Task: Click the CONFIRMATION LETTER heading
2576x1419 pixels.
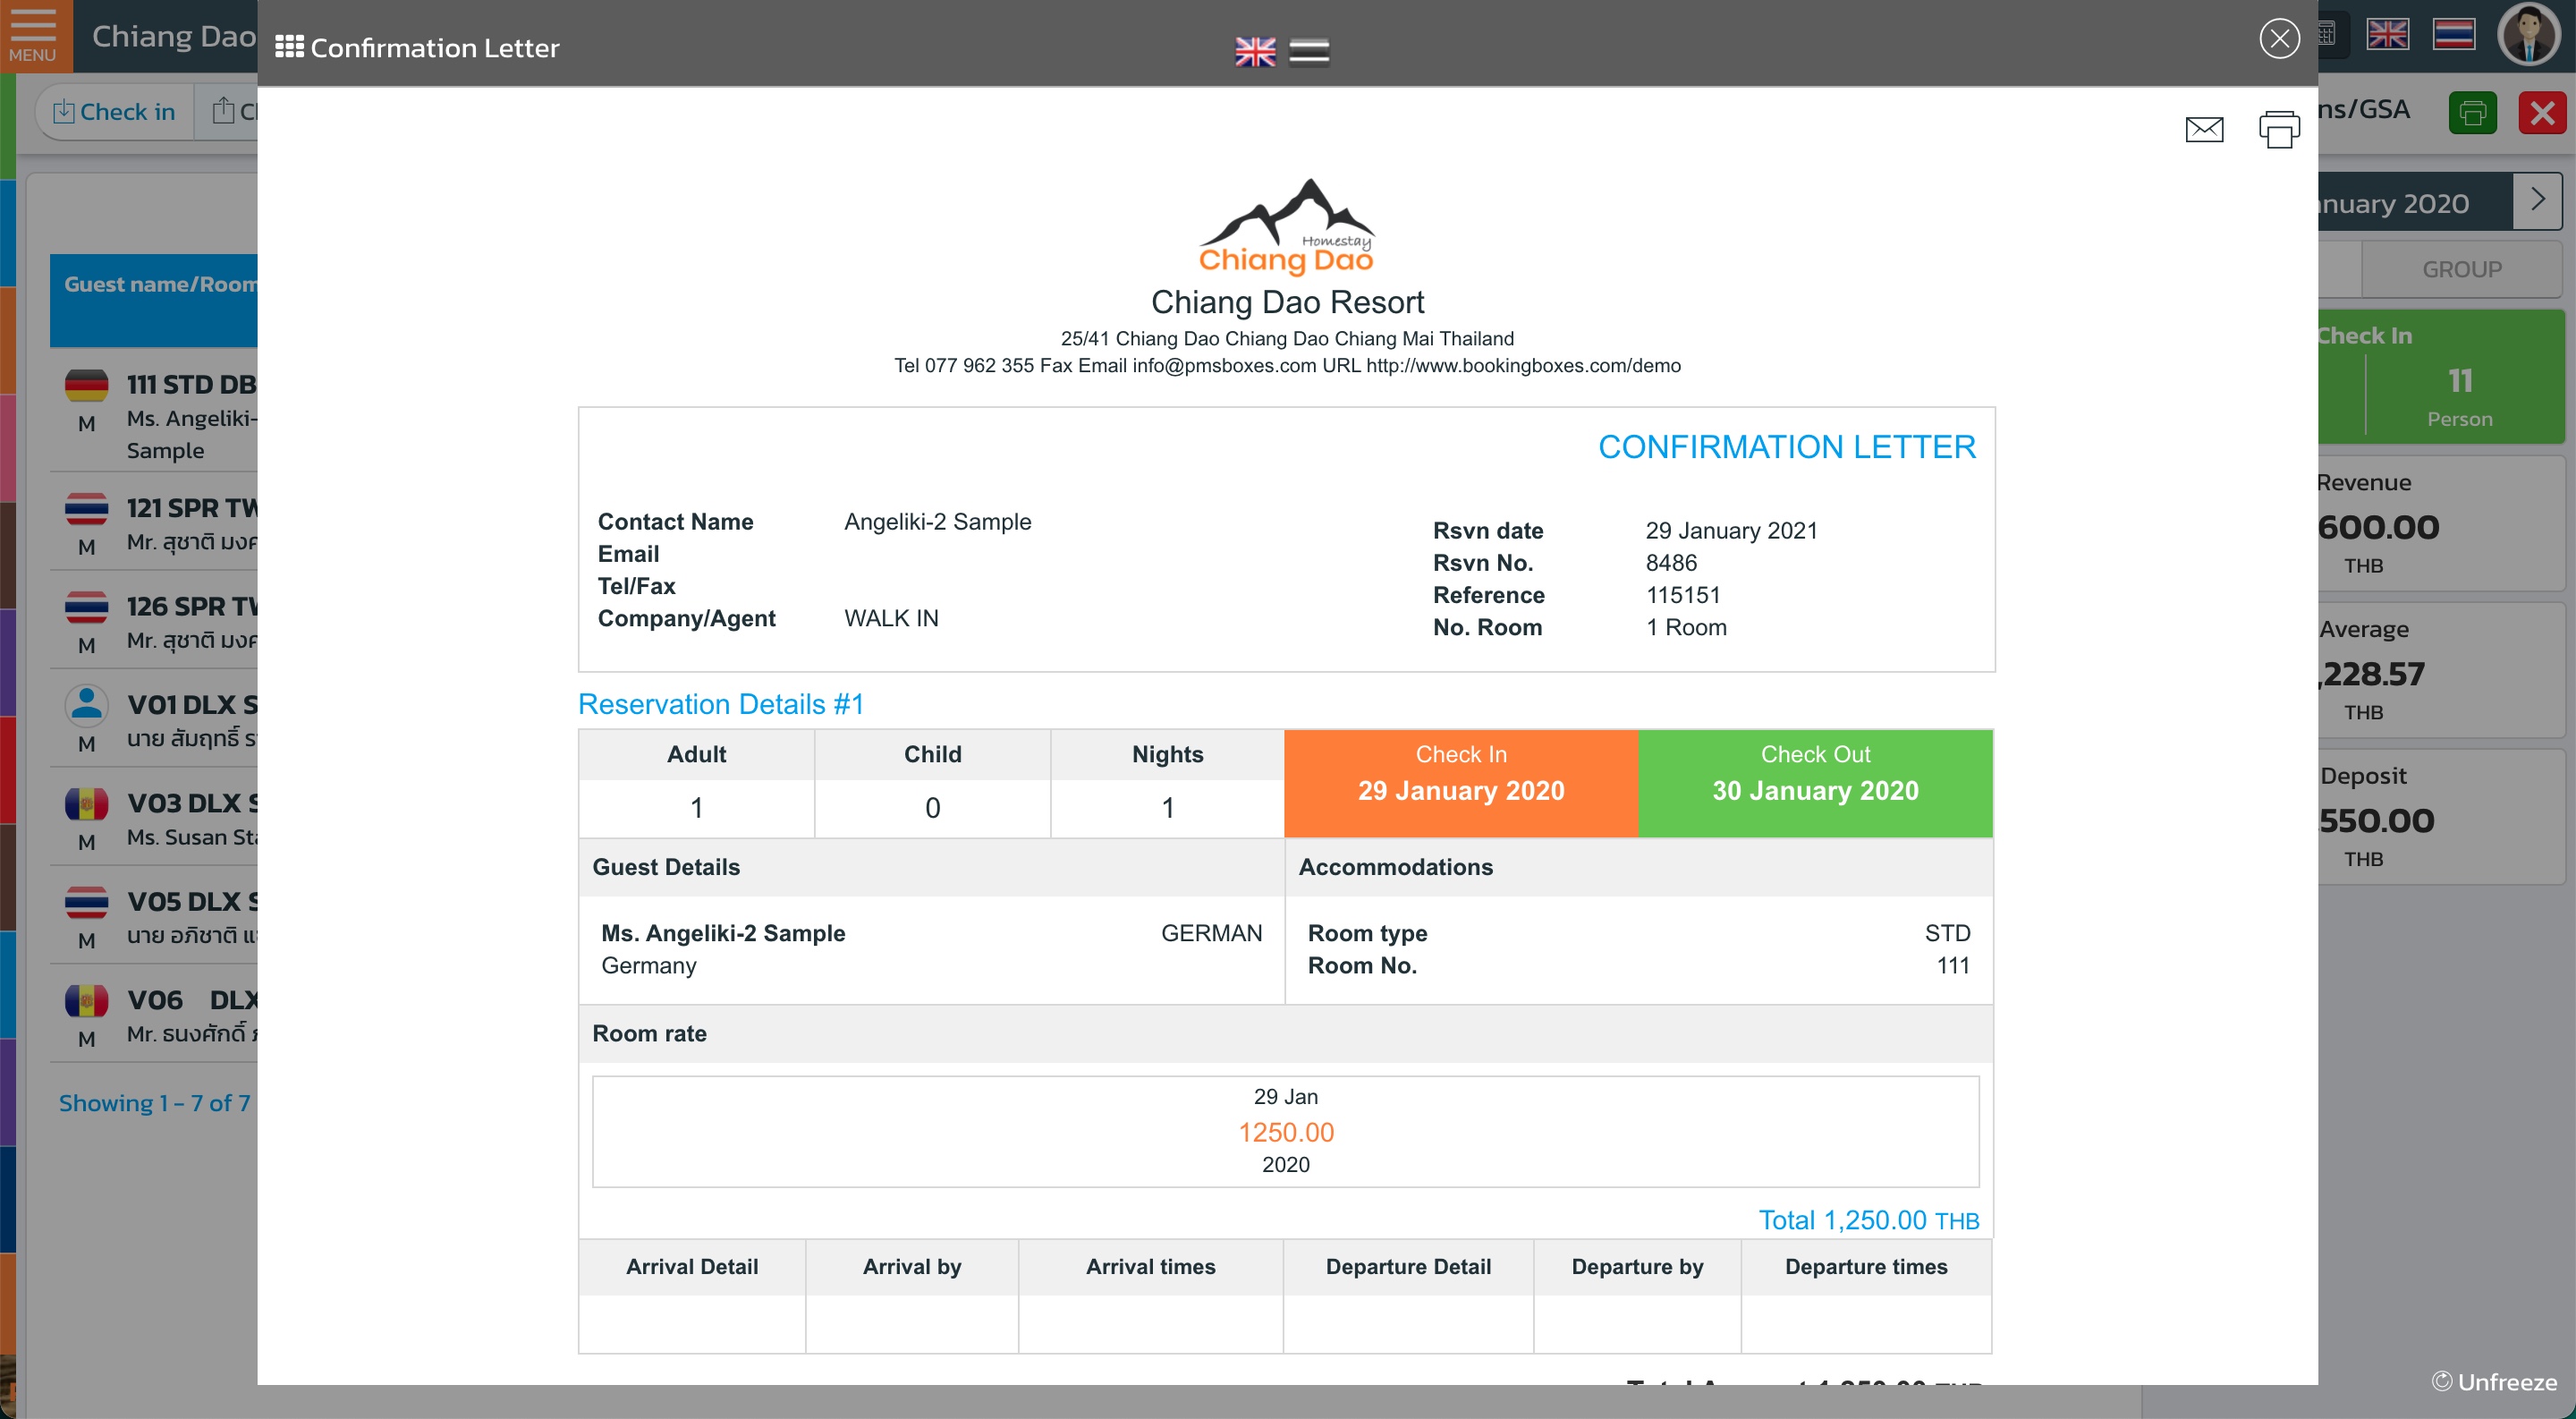Action: point(1787,447)
